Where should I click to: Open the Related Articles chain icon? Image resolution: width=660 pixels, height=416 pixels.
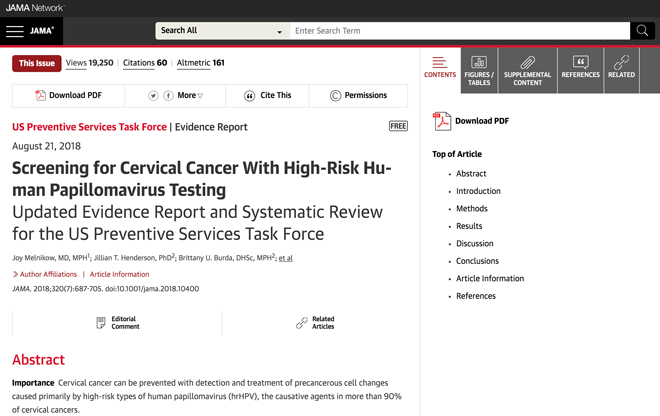(302, 323)
